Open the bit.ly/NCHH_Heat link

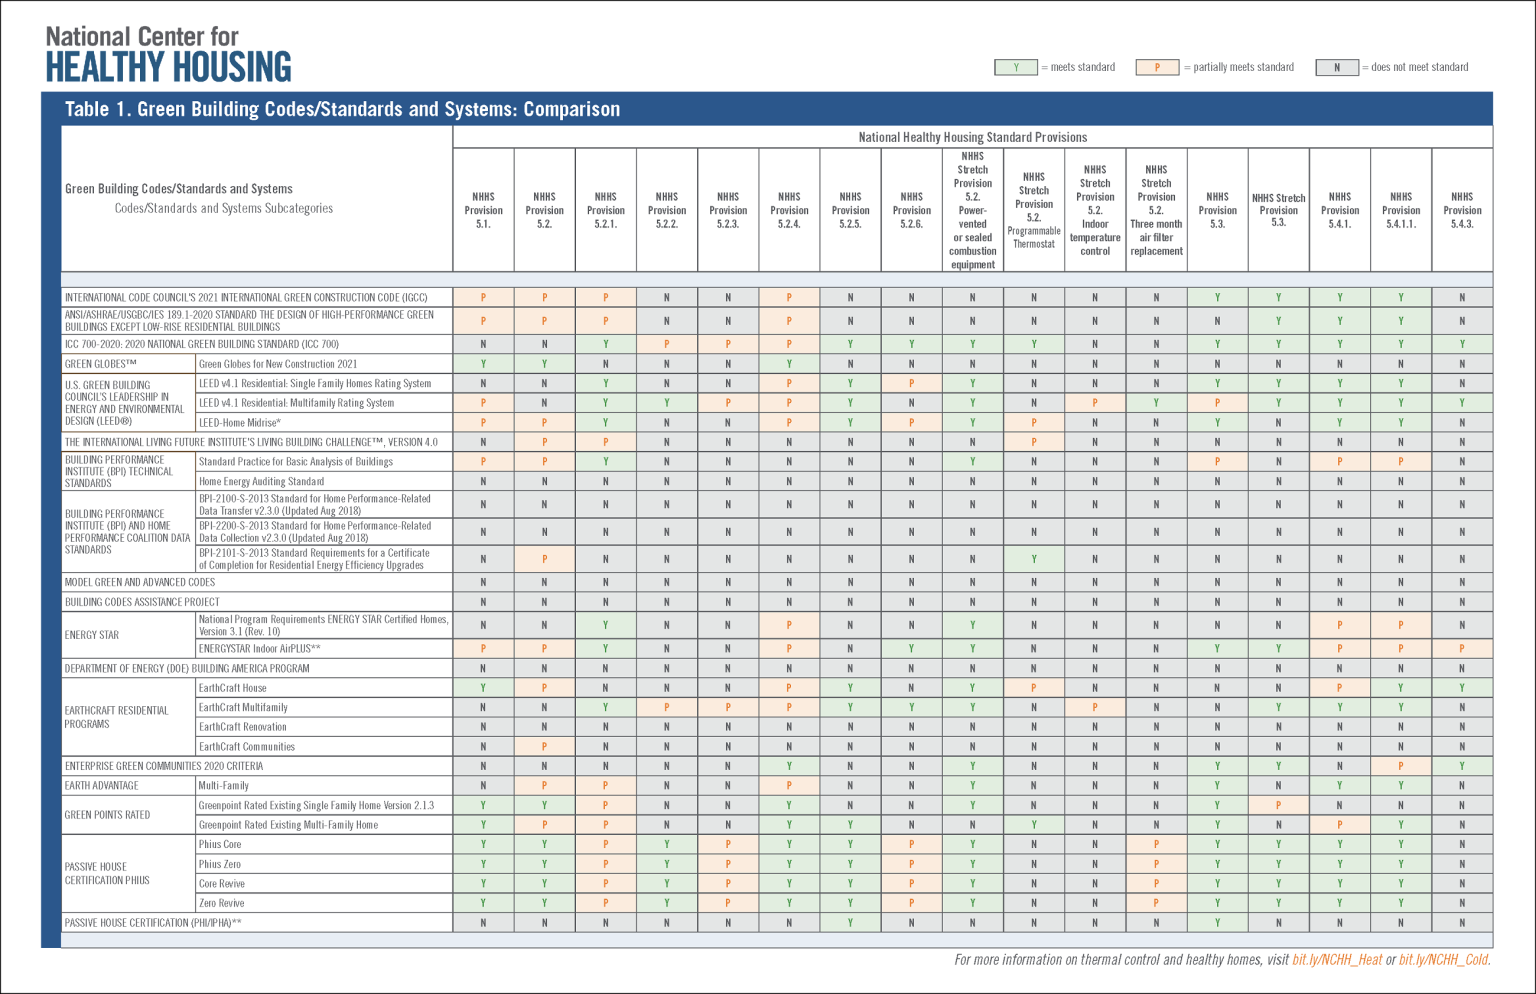1337,960
